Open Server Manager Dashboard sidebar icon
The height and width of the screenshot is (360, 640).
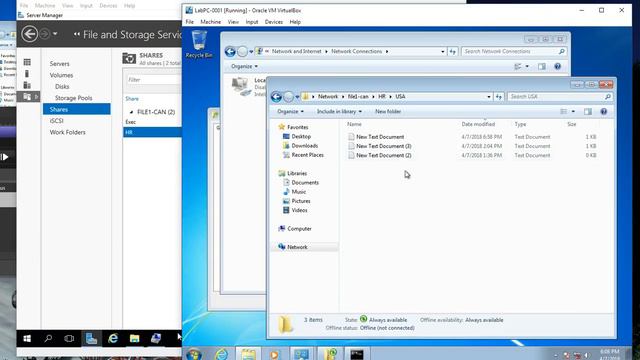[27, 62]
